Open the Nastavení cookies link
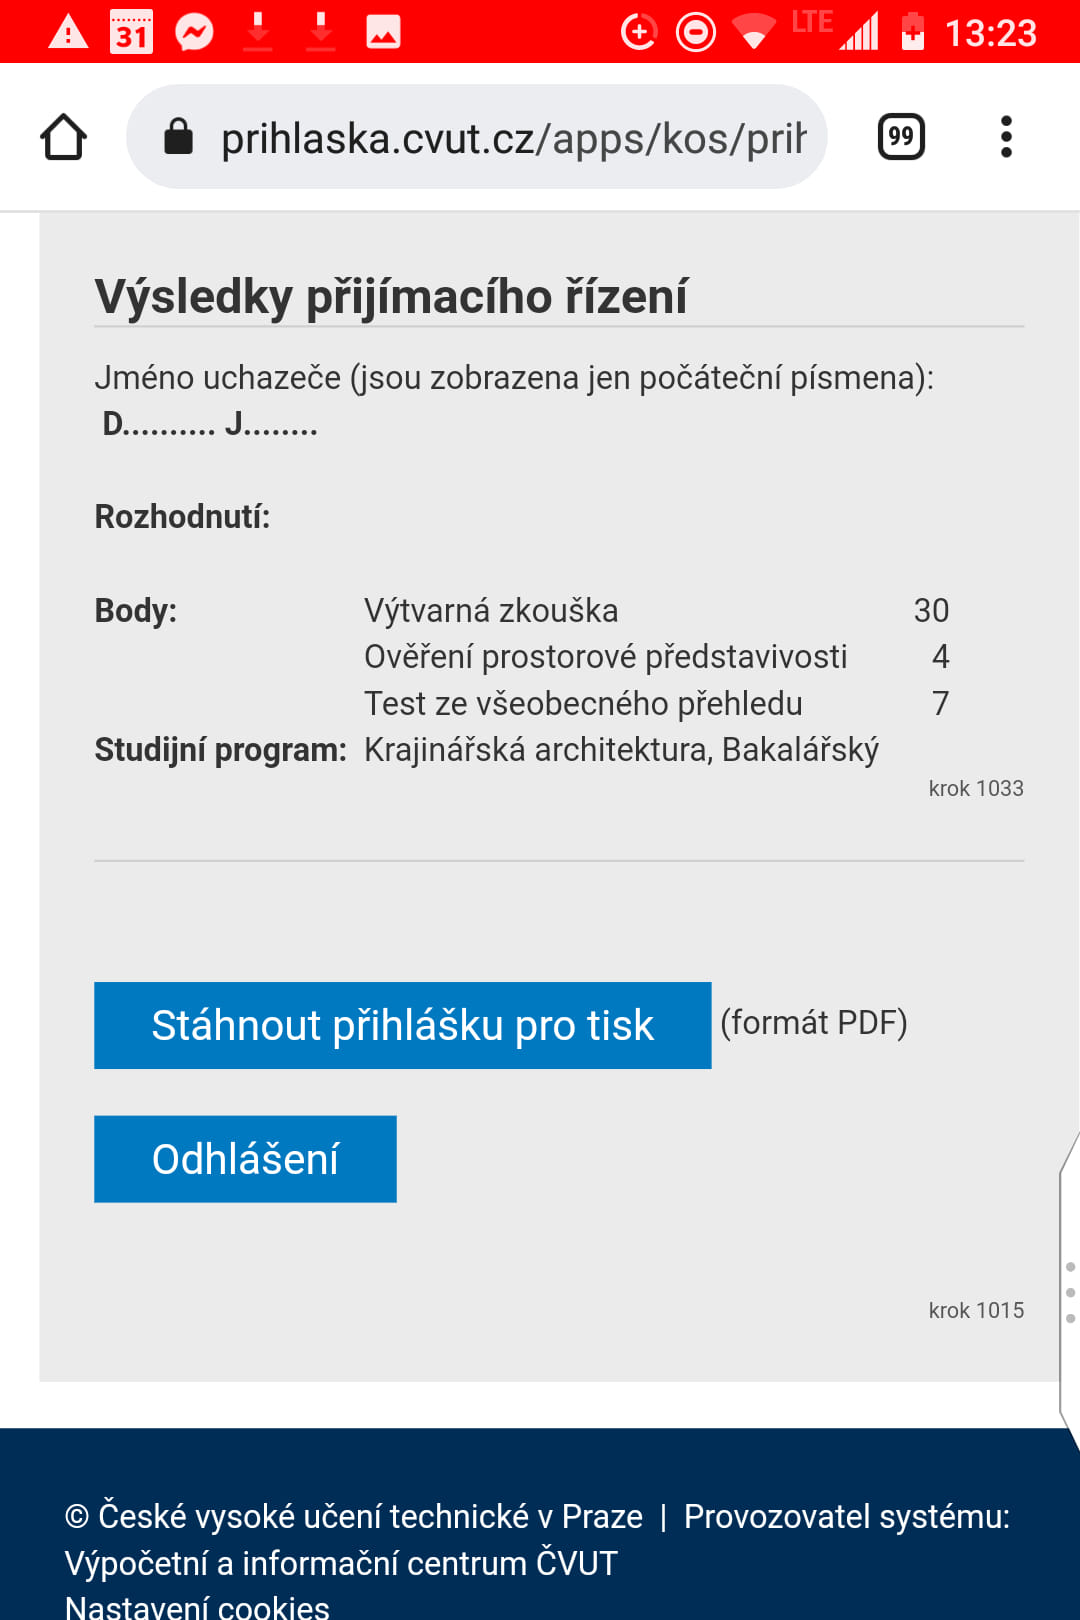Image resolution: width=1080 pixels, height=1620 pixels. [x=197, y=1606]
